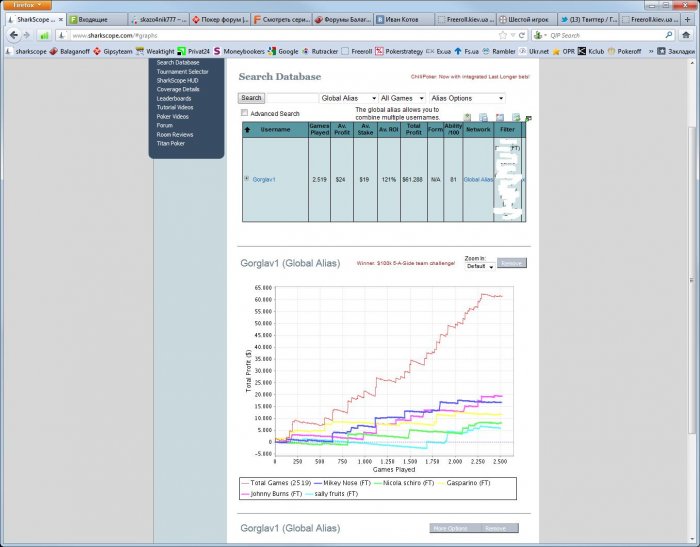Open the Google bookmark

[x=283, y=51]
